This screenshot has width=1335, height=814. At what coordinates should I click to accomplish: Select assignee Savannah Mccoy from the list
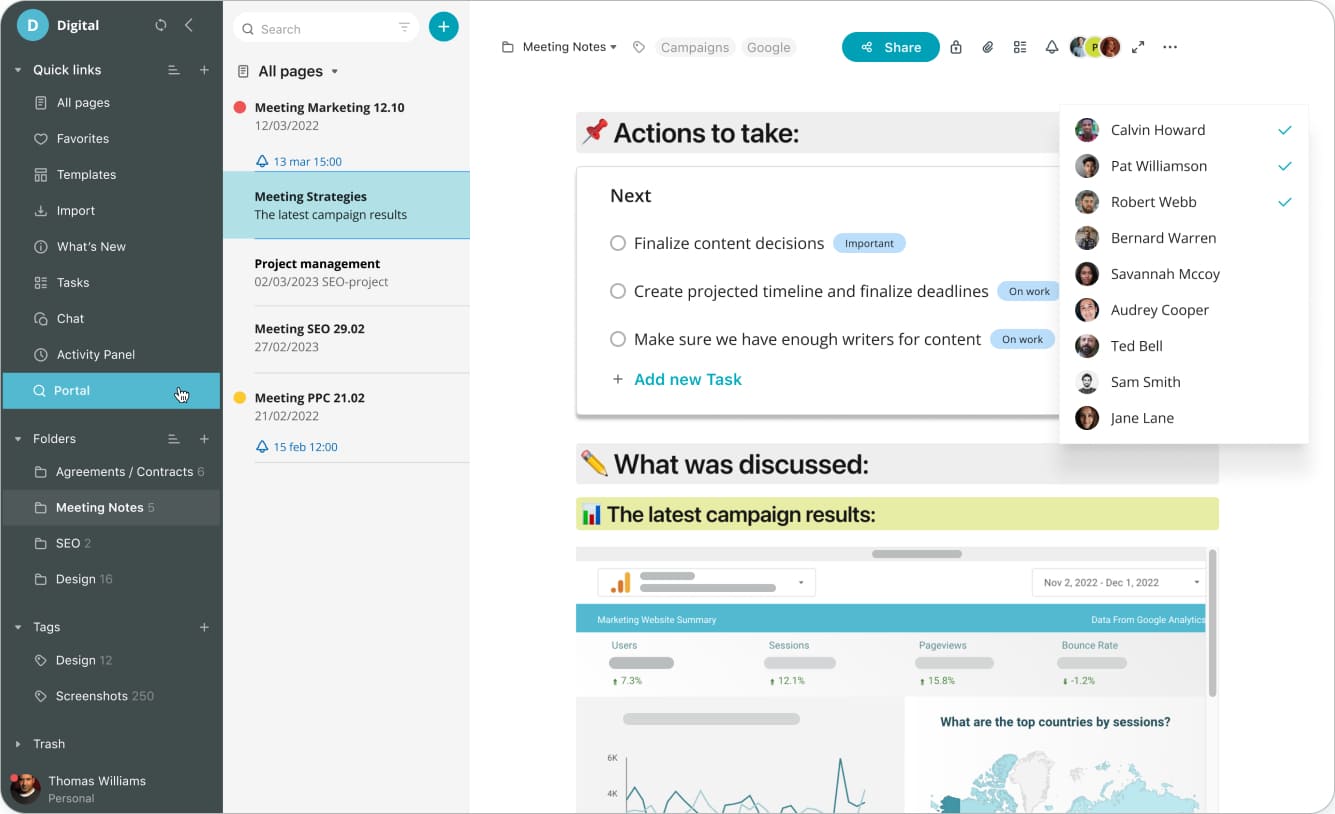[1165, 274]
